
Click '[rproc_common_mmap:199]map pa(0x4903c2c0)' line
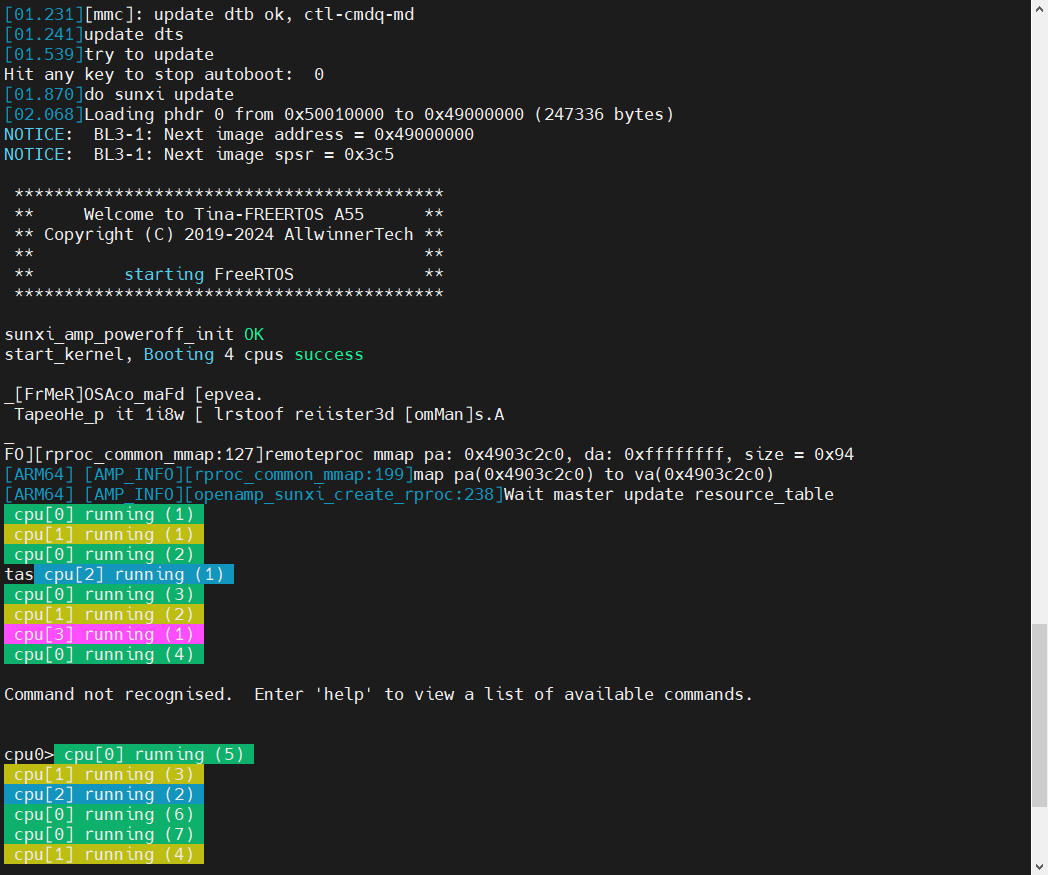point(389,475)
